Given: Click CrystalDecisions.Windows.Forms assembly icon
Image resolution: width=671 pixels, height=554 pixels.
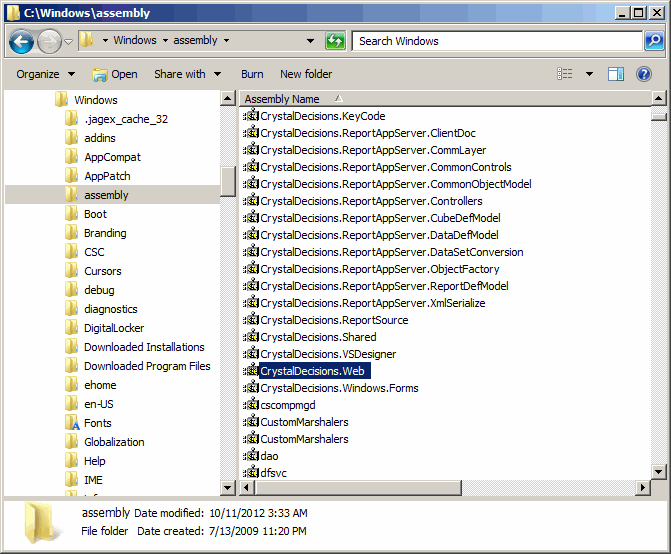Looking at the screenshot, I should [251, 388].
